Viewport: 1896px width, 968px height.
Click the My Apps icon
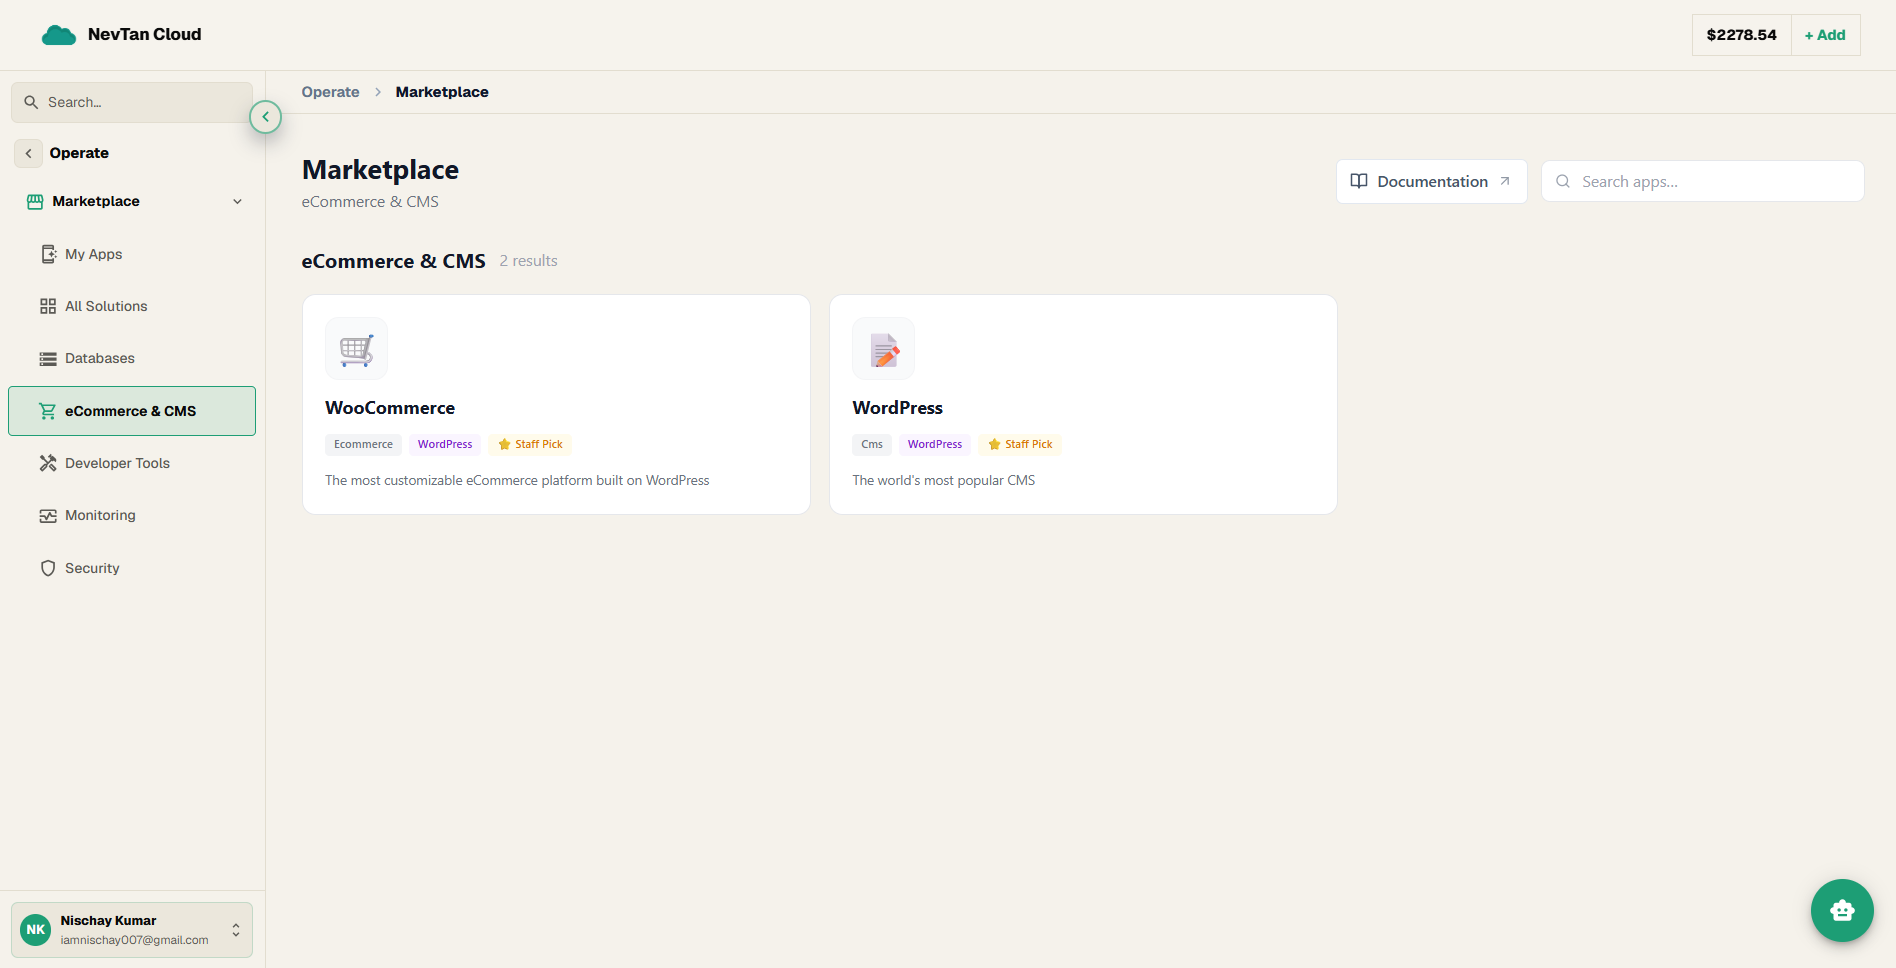(48, 254)
